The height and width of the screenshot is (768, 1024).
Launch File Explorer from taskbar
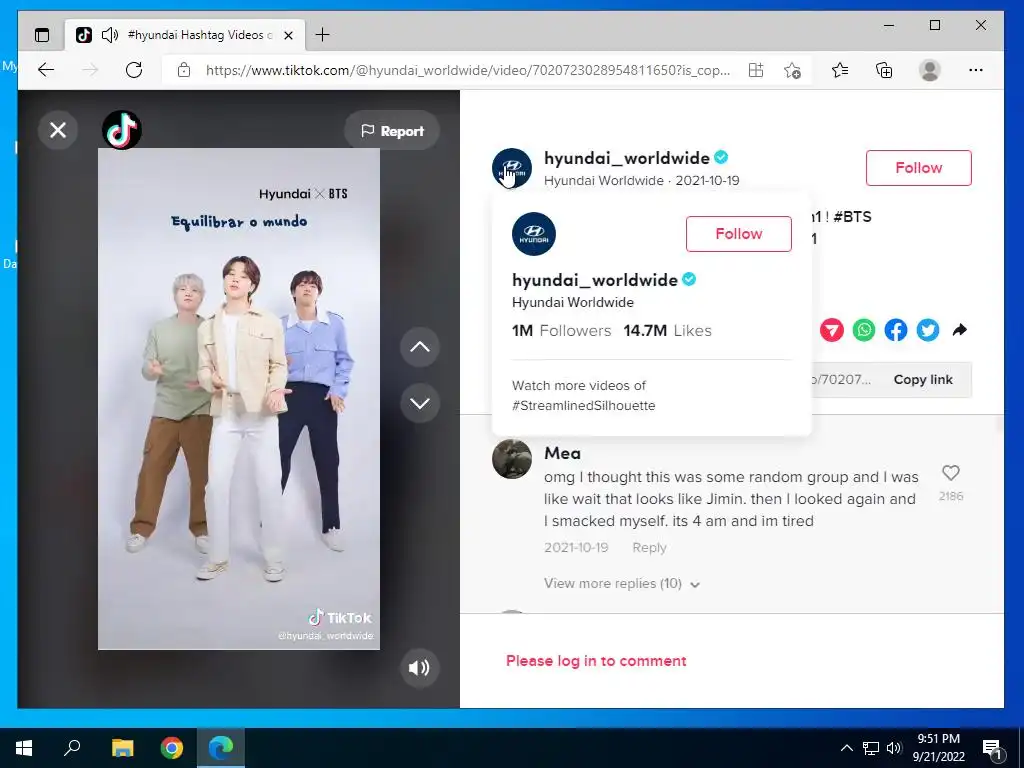pyautogui.click(x=122, y=748)
